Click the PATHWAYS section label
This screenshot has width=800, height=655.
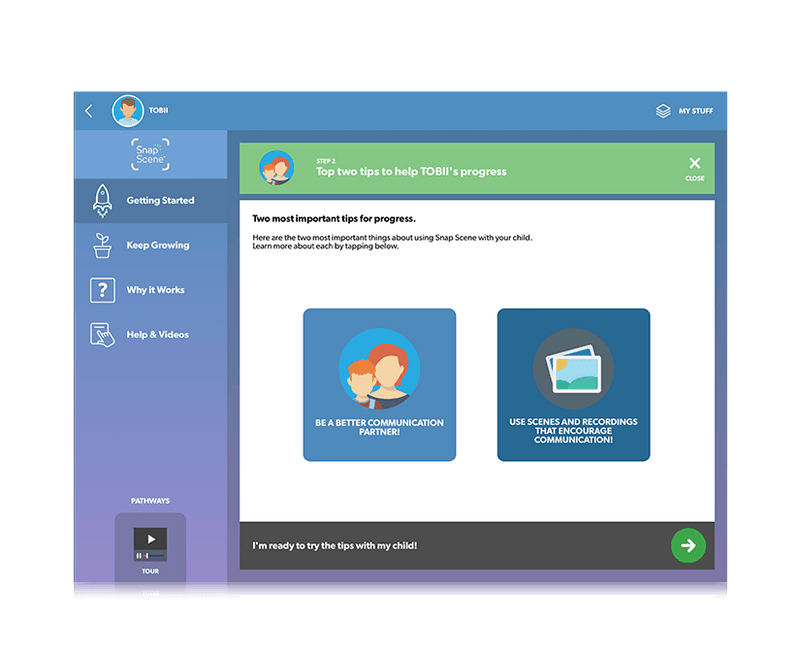(x=151, y=501)
